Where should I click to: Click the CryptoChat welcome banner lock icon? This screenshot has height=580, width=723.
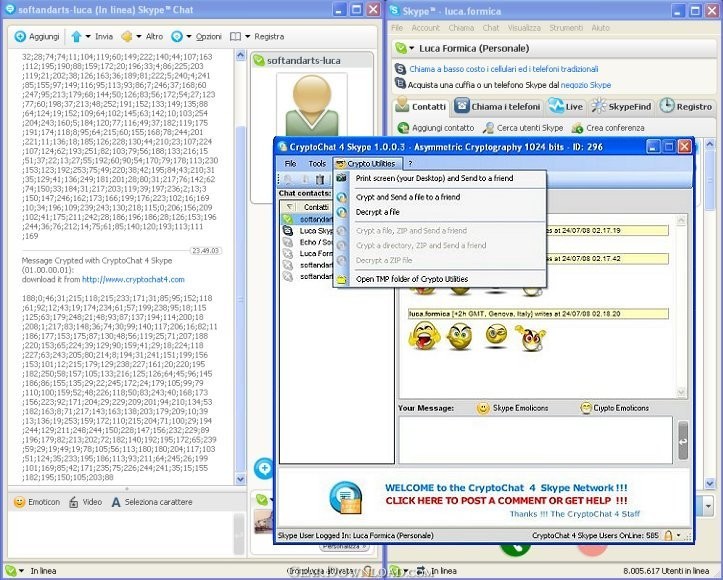click(346, 498)
